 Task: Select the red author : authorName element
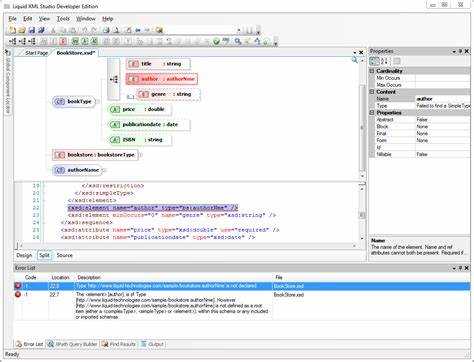pos(162,79)
